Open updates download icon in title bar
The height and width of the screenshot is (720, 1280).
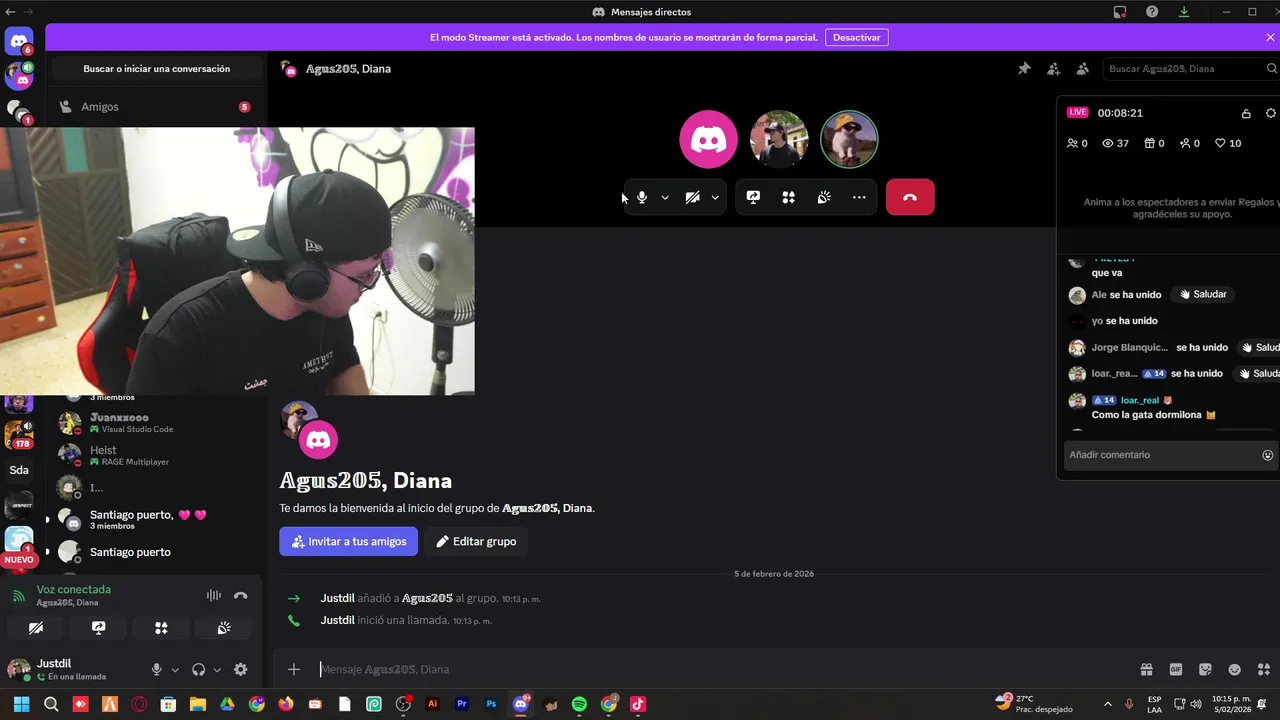(1184, 12)
